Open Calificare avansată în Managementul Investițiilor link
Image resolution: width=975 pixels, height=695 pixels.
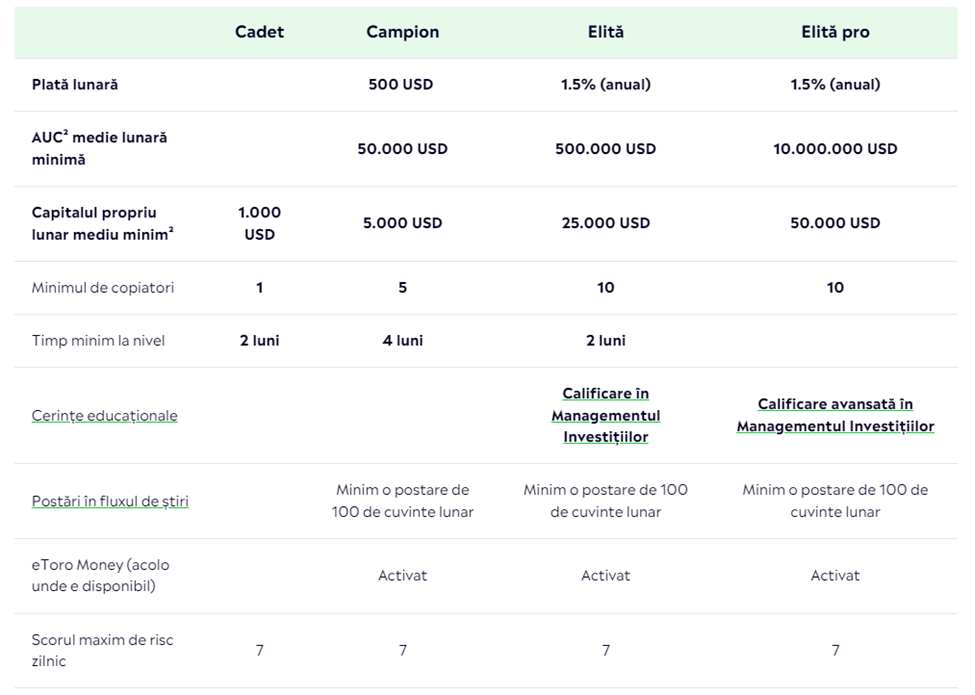[x=835, y=415]
